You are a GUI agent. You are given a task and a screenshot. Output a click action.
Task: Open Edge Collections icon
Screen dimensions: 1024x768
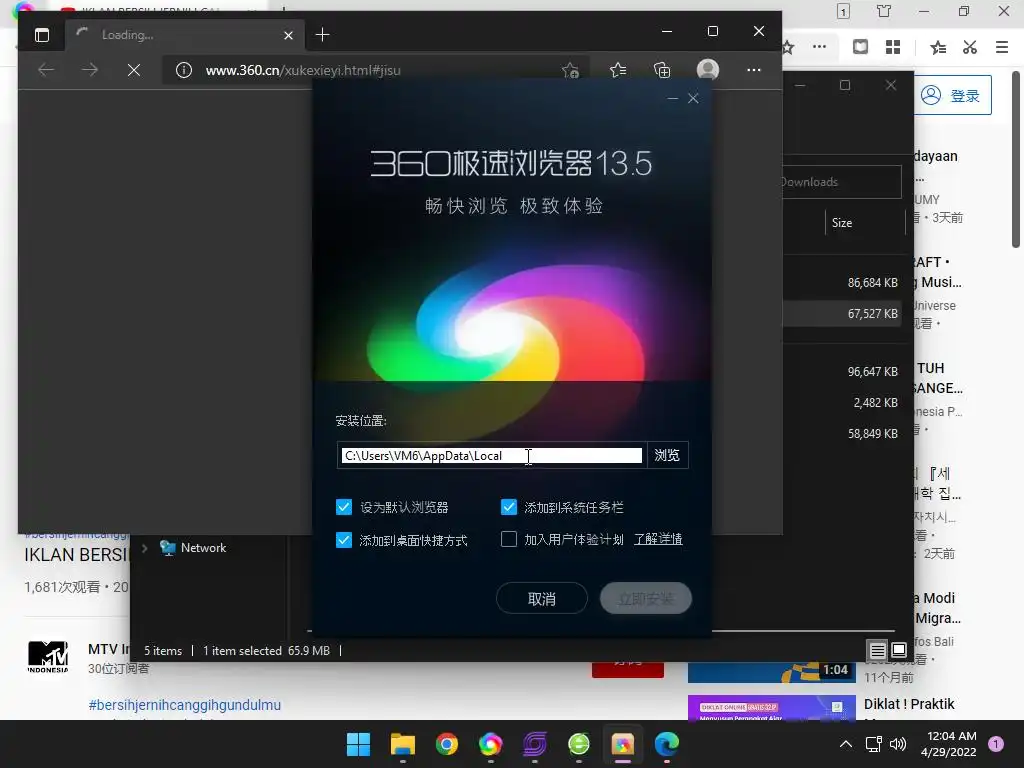pos(662,70)
